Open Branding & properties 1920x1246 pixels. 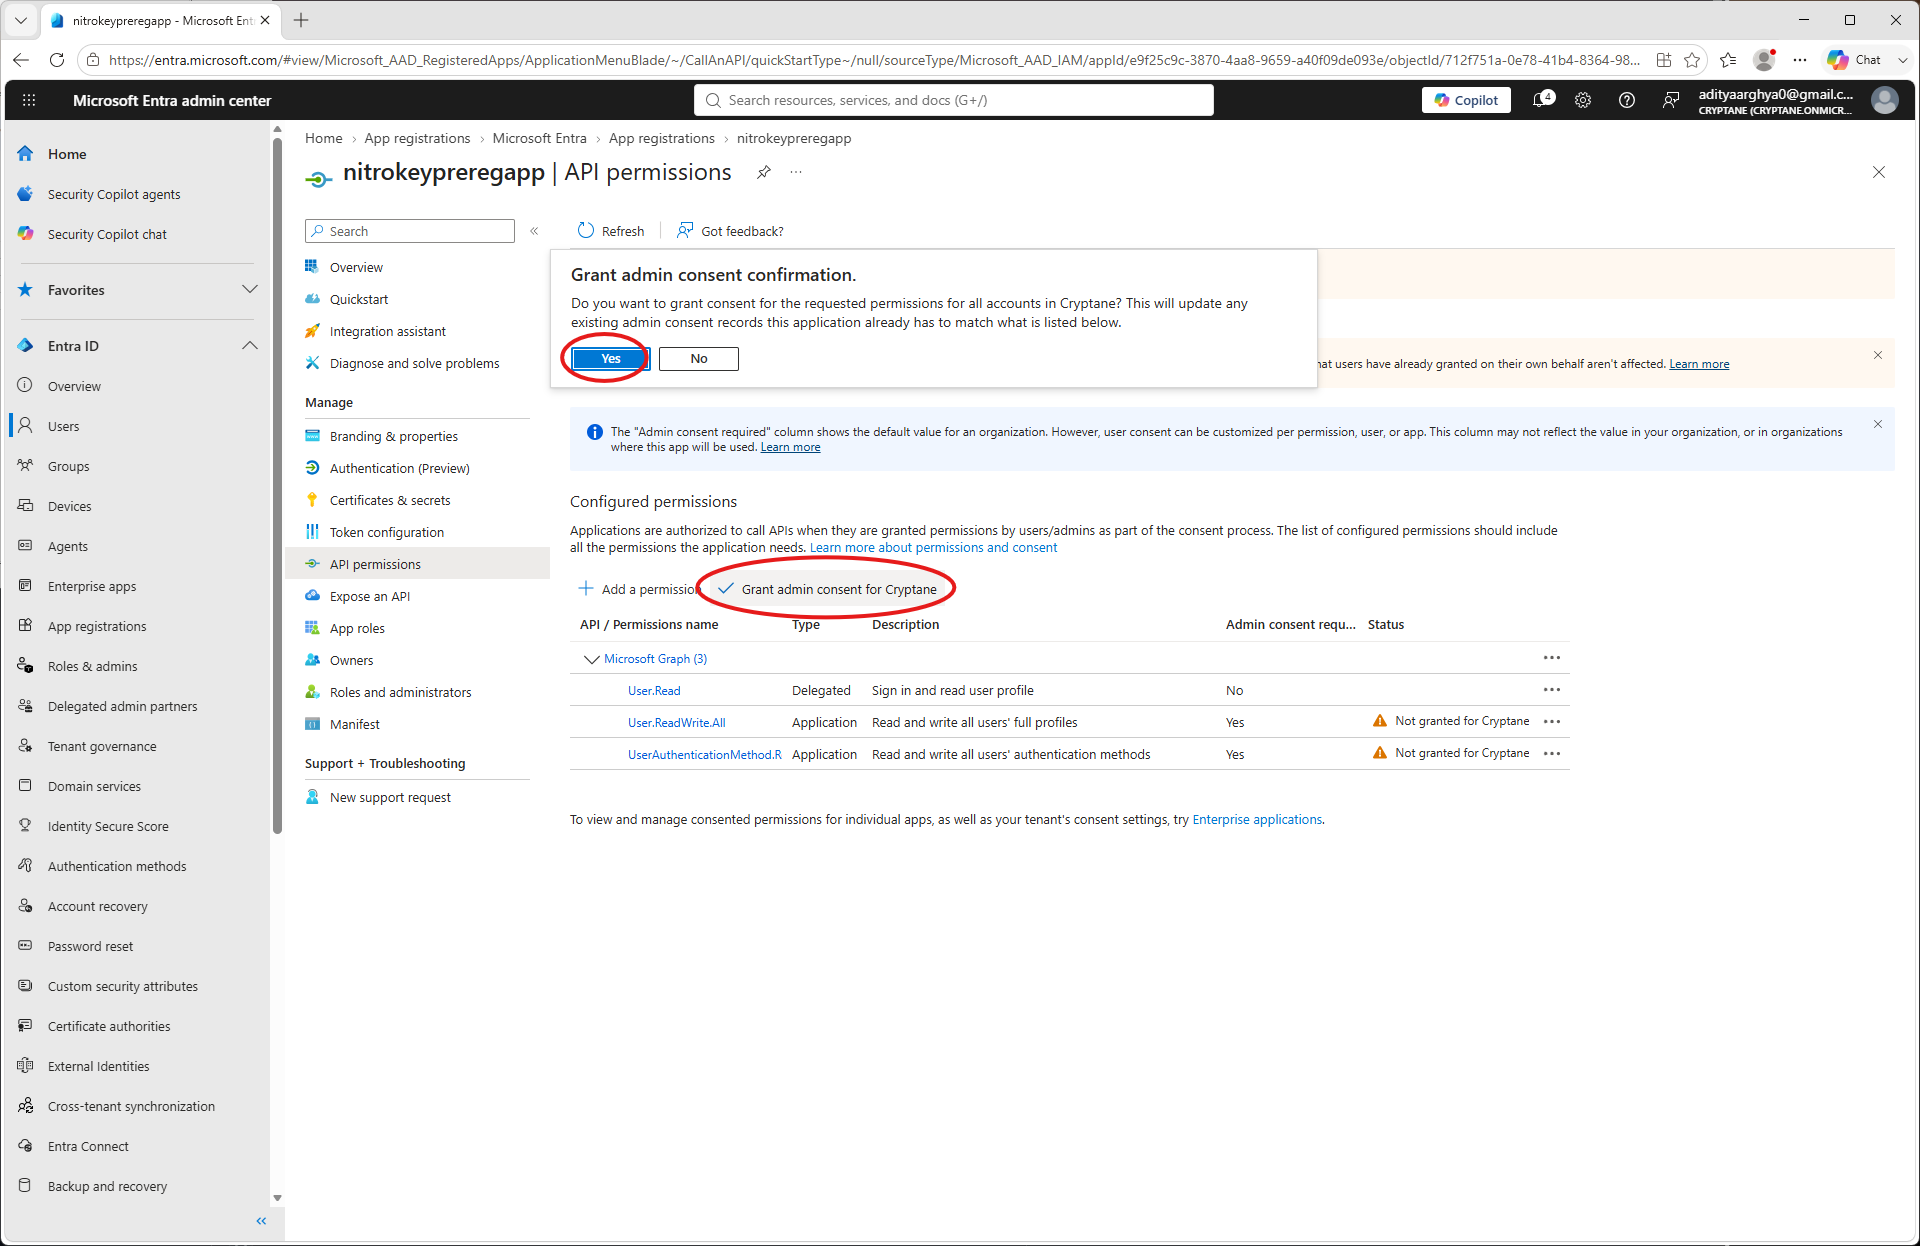[394, 437]
